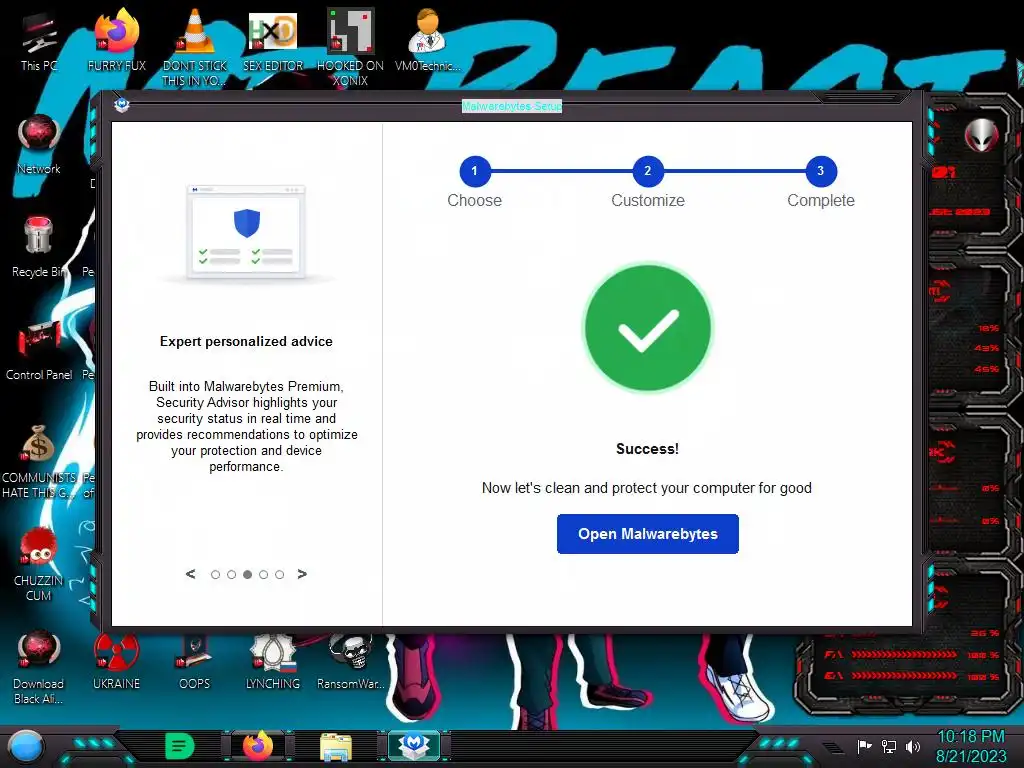
Task: Click the shield illustration thumbnail
Action: click(246, 232)
